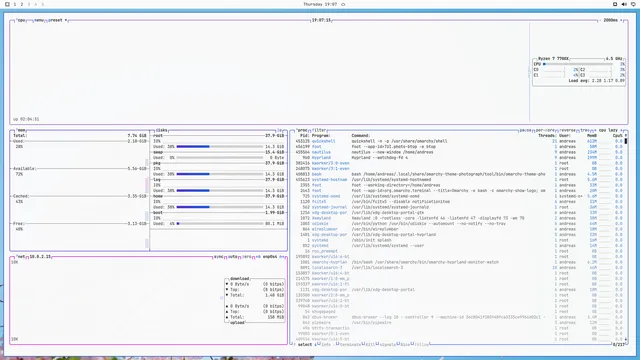Click the Available memory value
Viewport: 640px width, 360px height.
pos(137,169)
